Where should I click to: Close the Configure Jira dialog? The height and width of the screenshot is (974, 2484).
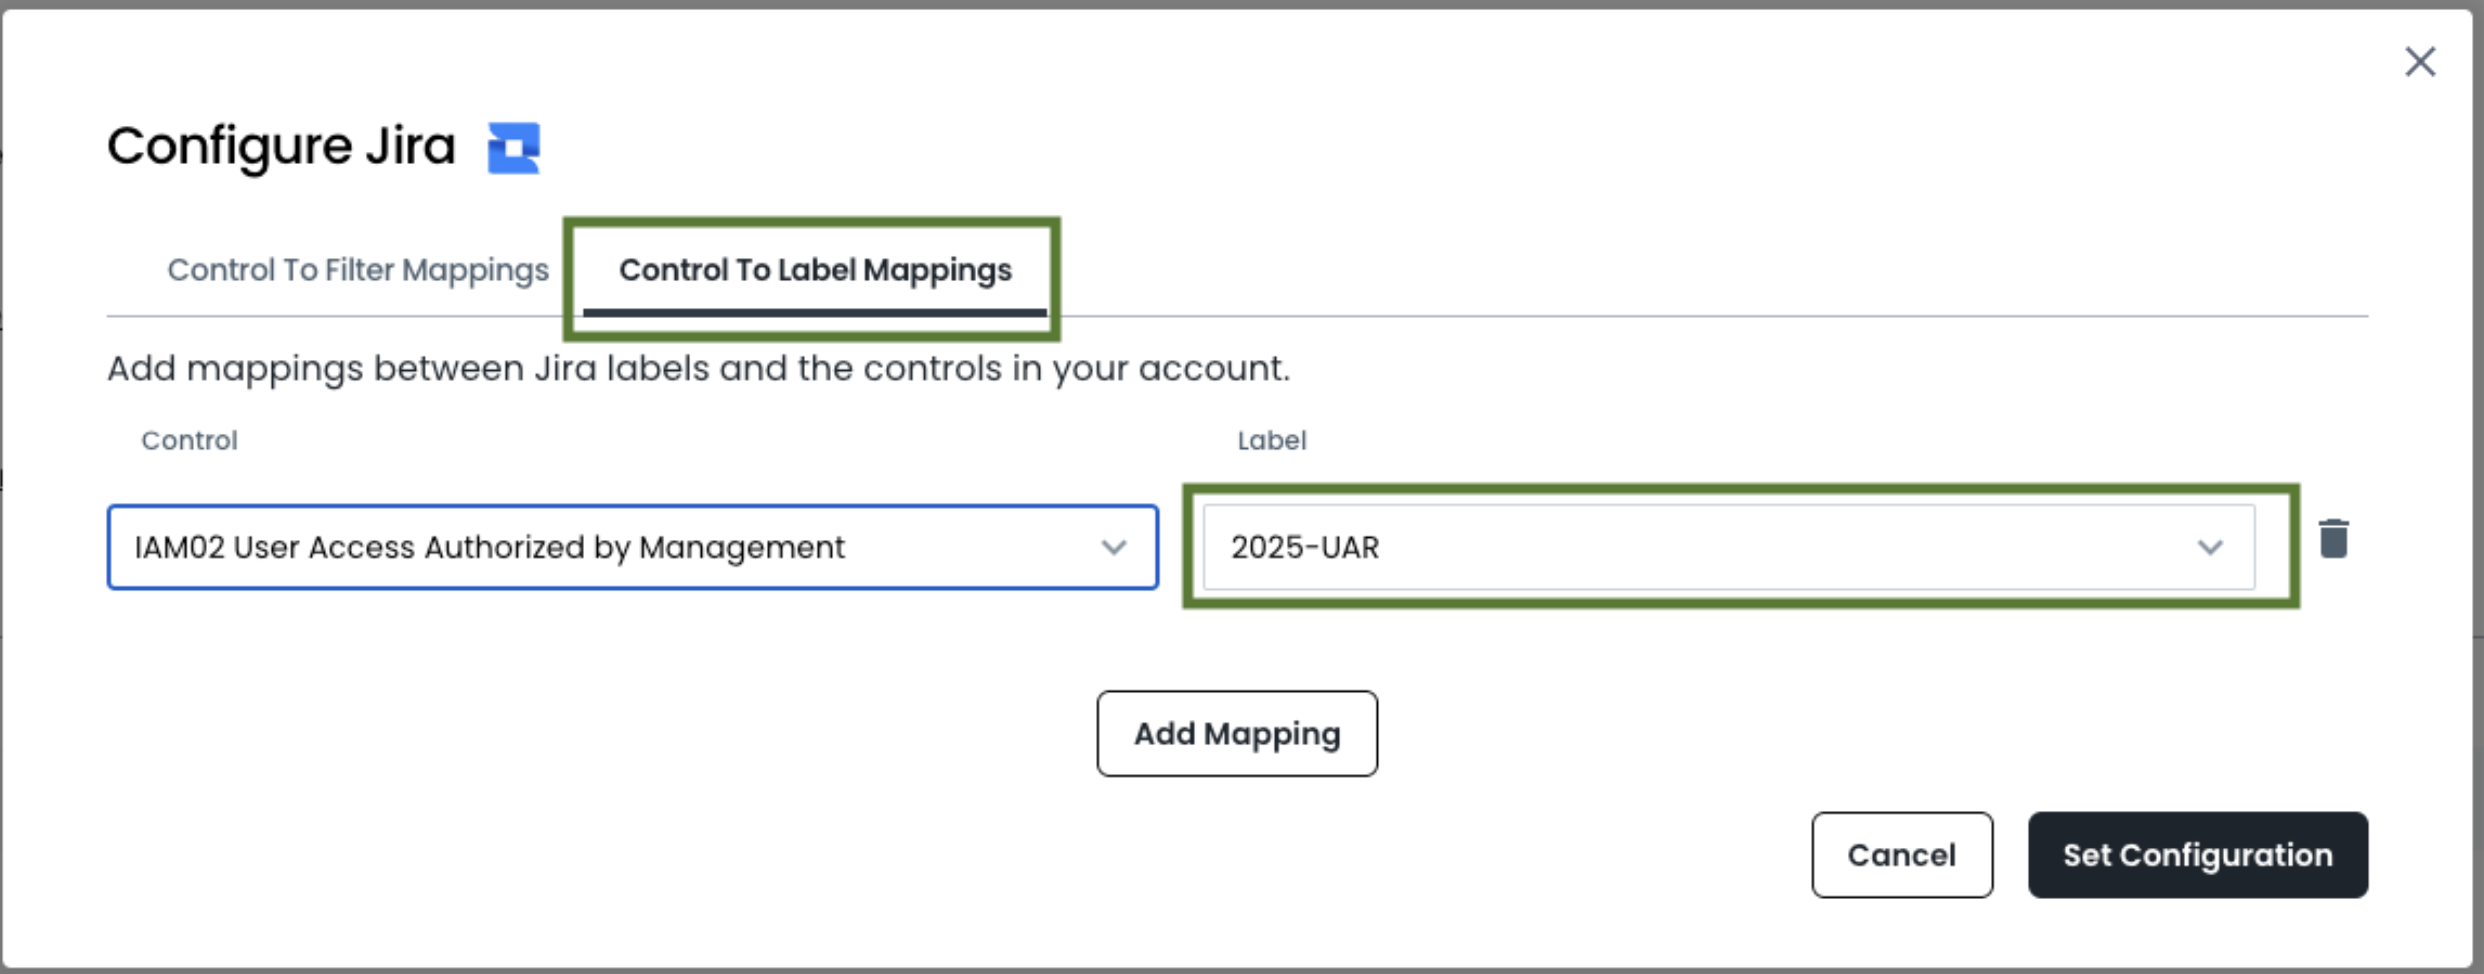(x=2420, y=62)
